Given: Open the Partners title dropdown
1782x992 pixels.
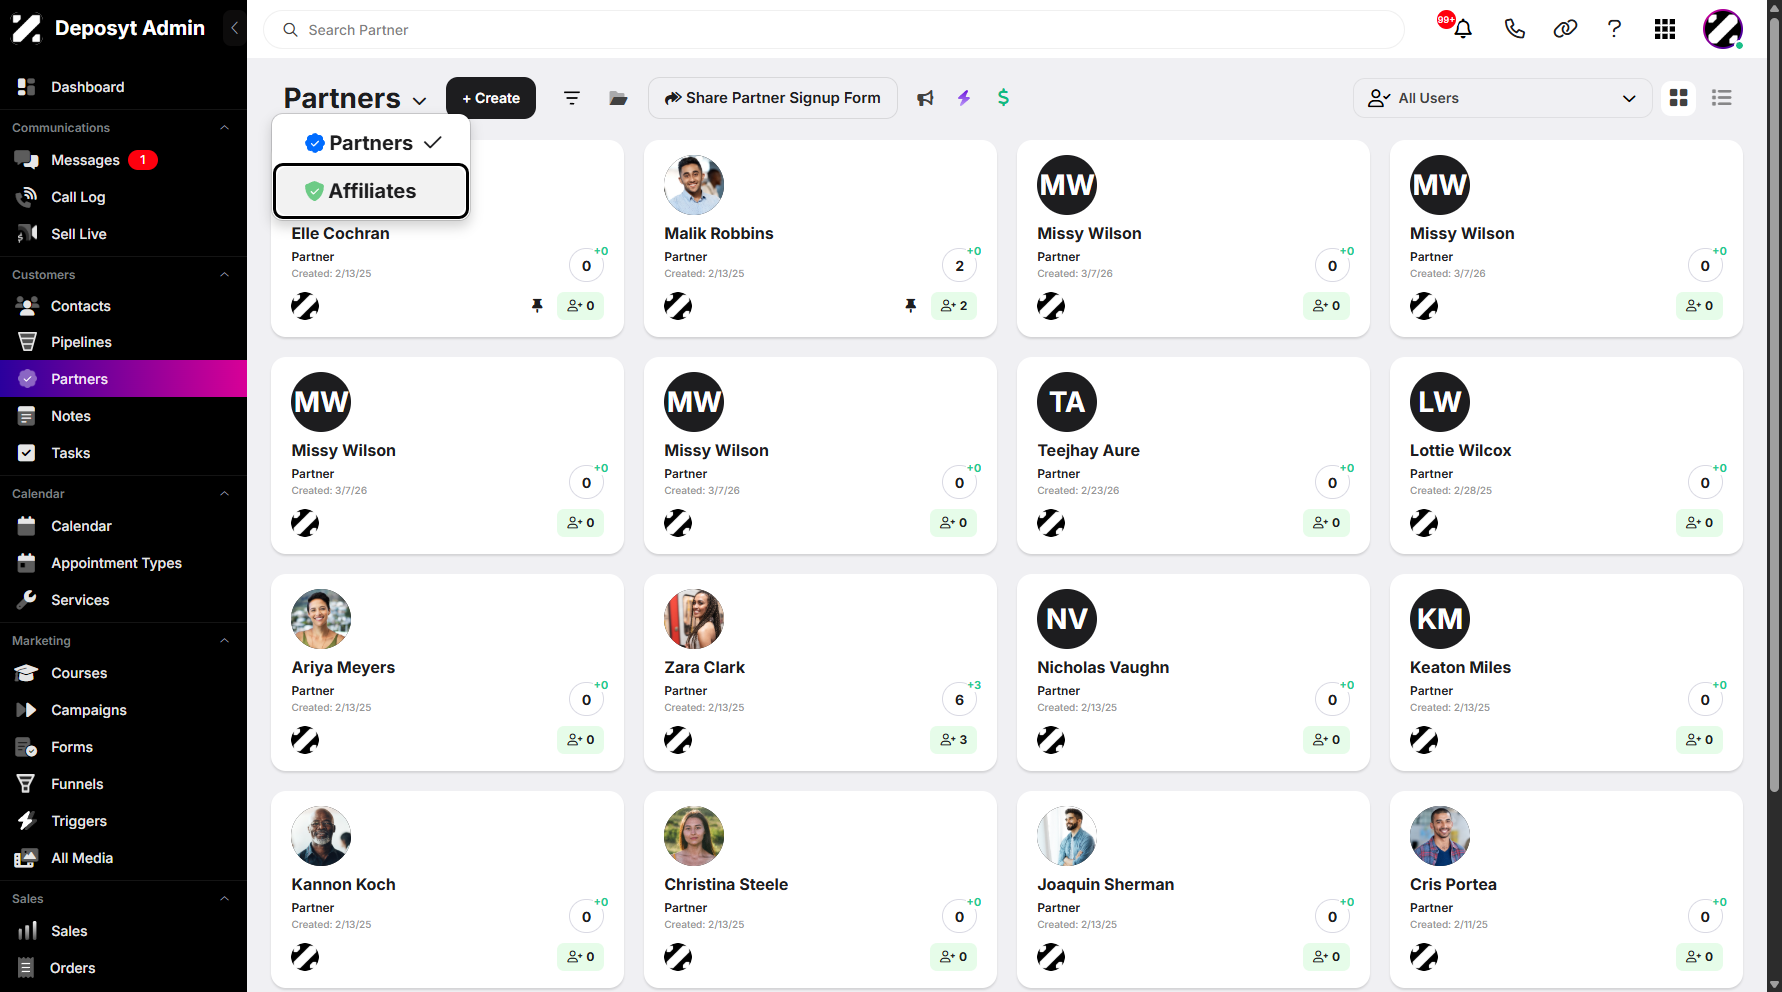Looking at the screenshot, I should coord(356,98).
